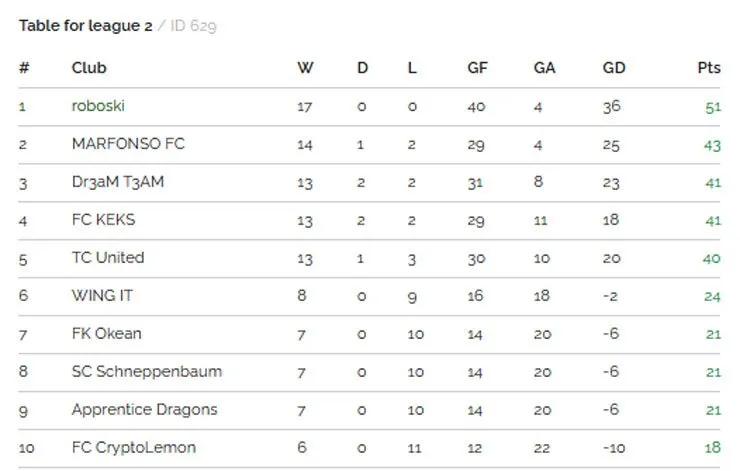
Task: Select FC KEKS in the table
Action: [x=103, y=219]
